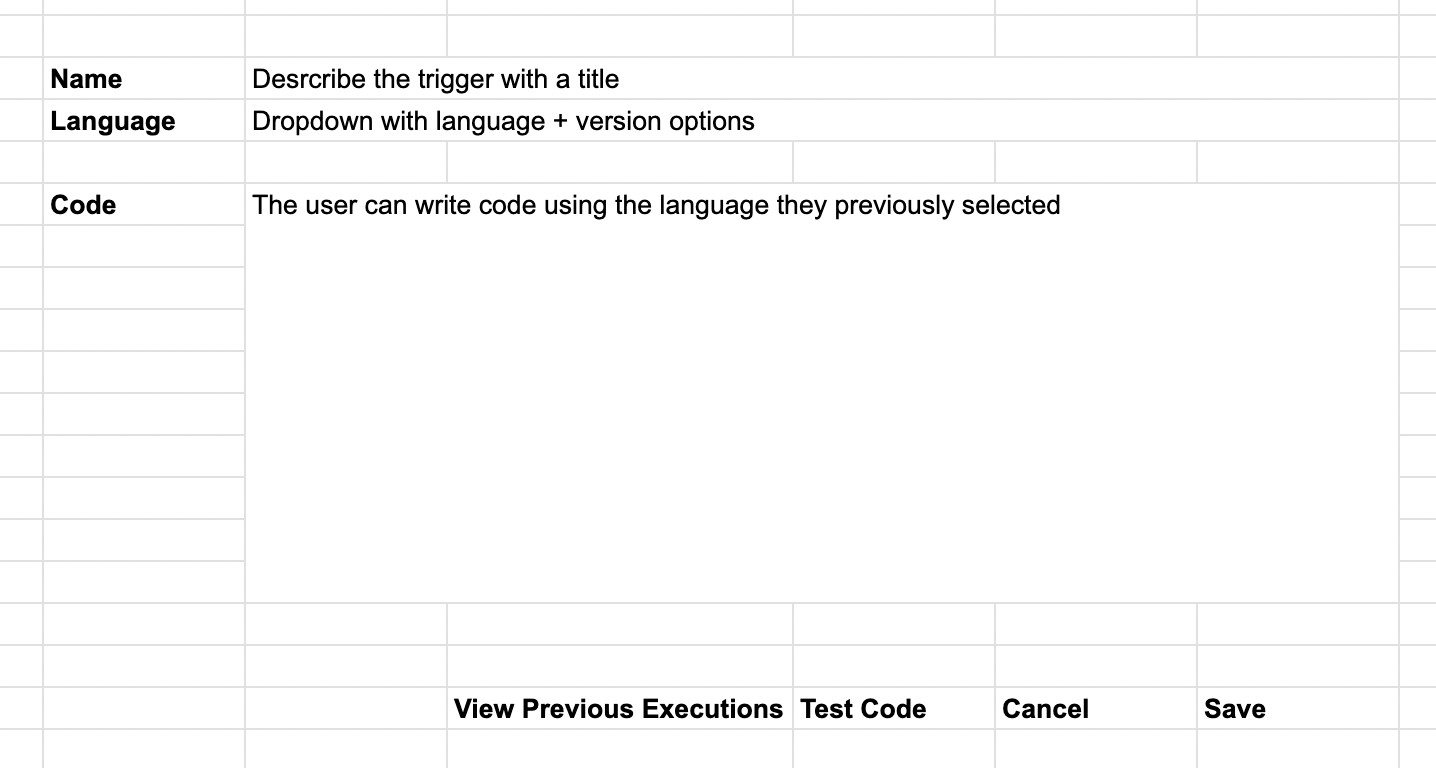Select the bold Code label cell

coord(144,204)
